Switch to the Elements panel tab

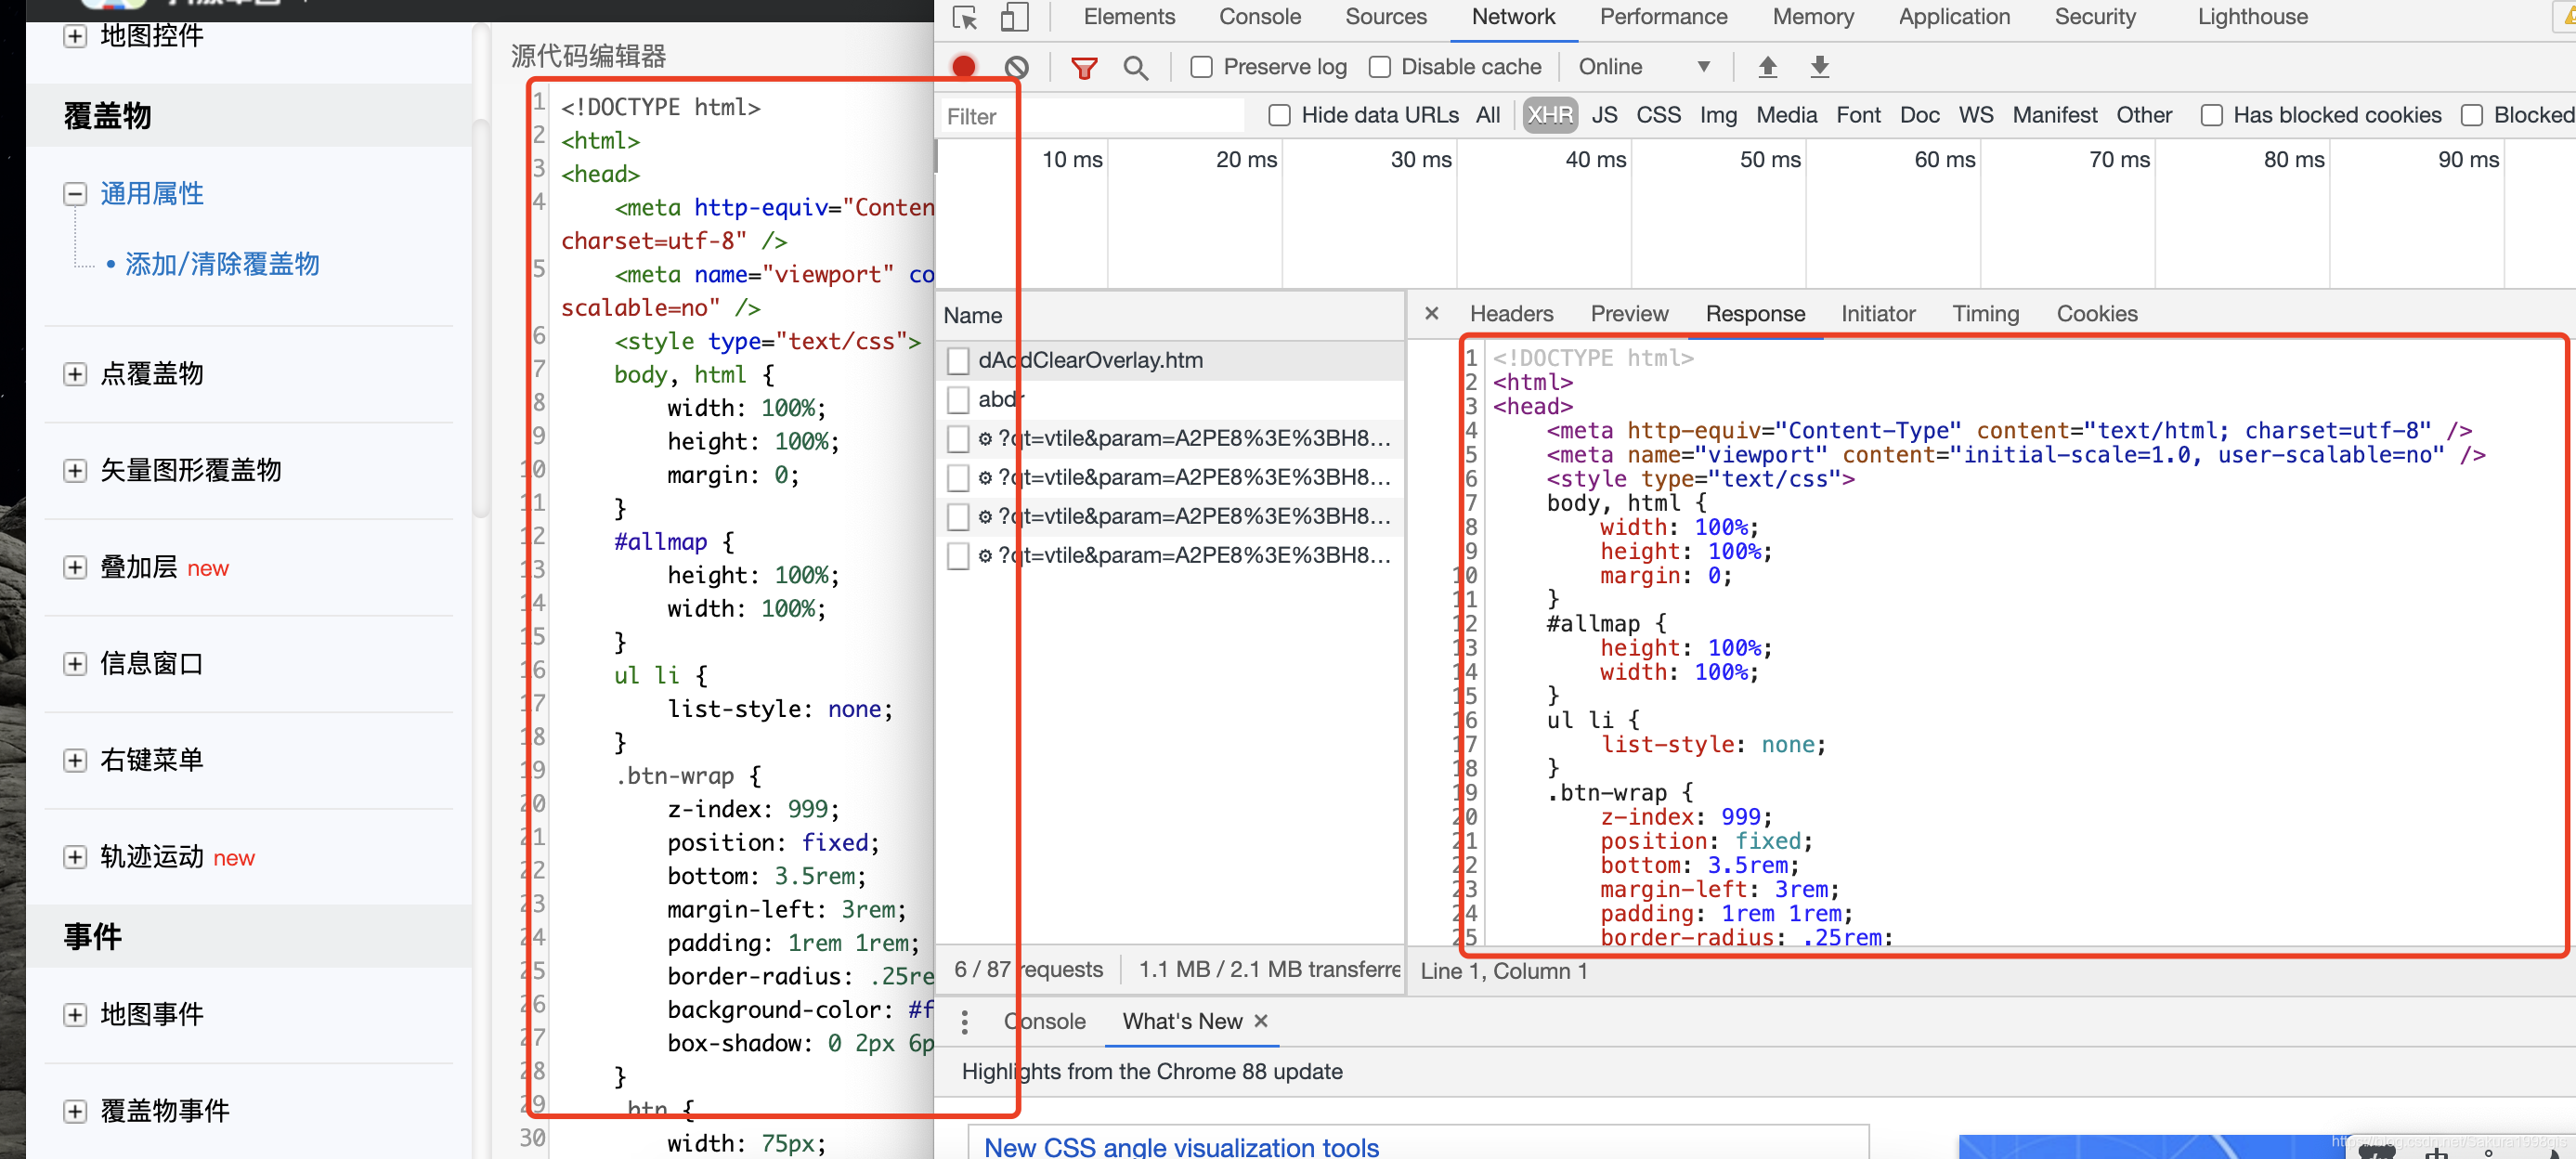click(x=1129, y=17)
